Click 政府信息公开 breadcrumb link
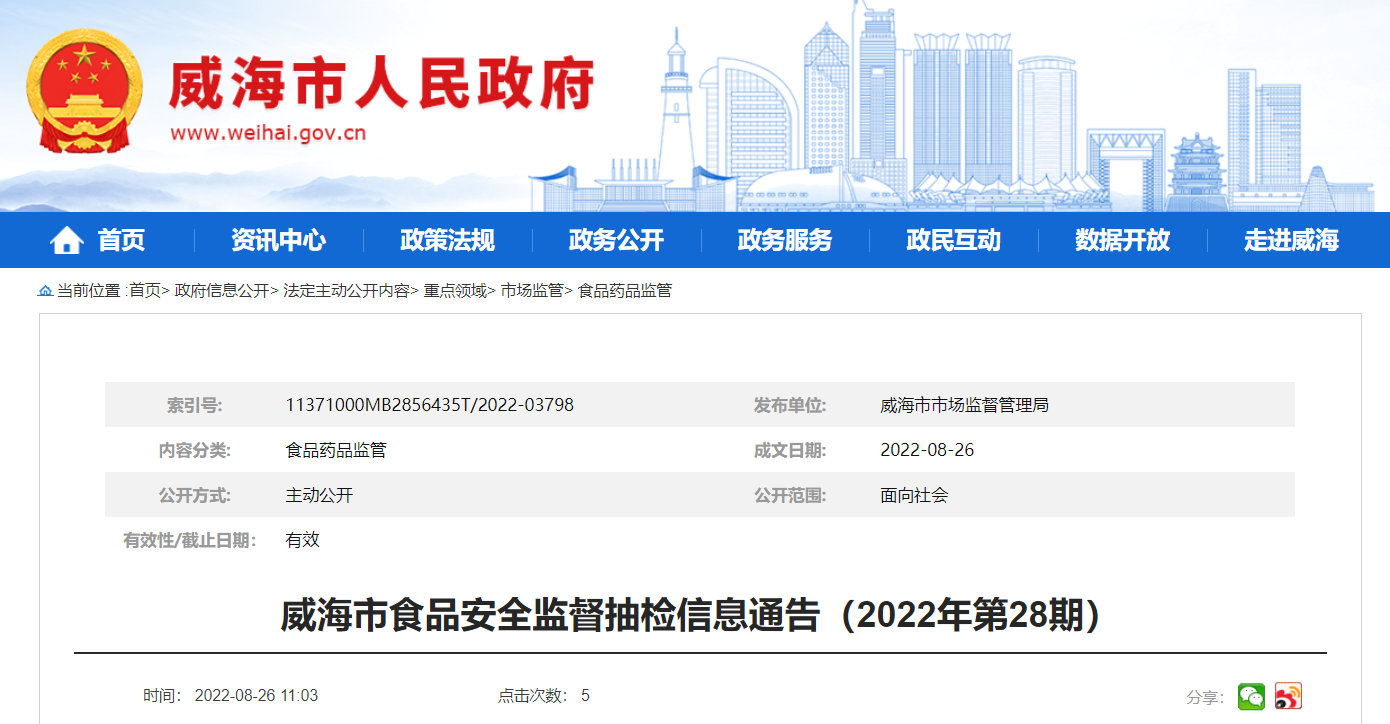Viewport: 1390px width, 724px height. [x=221, y=291]
